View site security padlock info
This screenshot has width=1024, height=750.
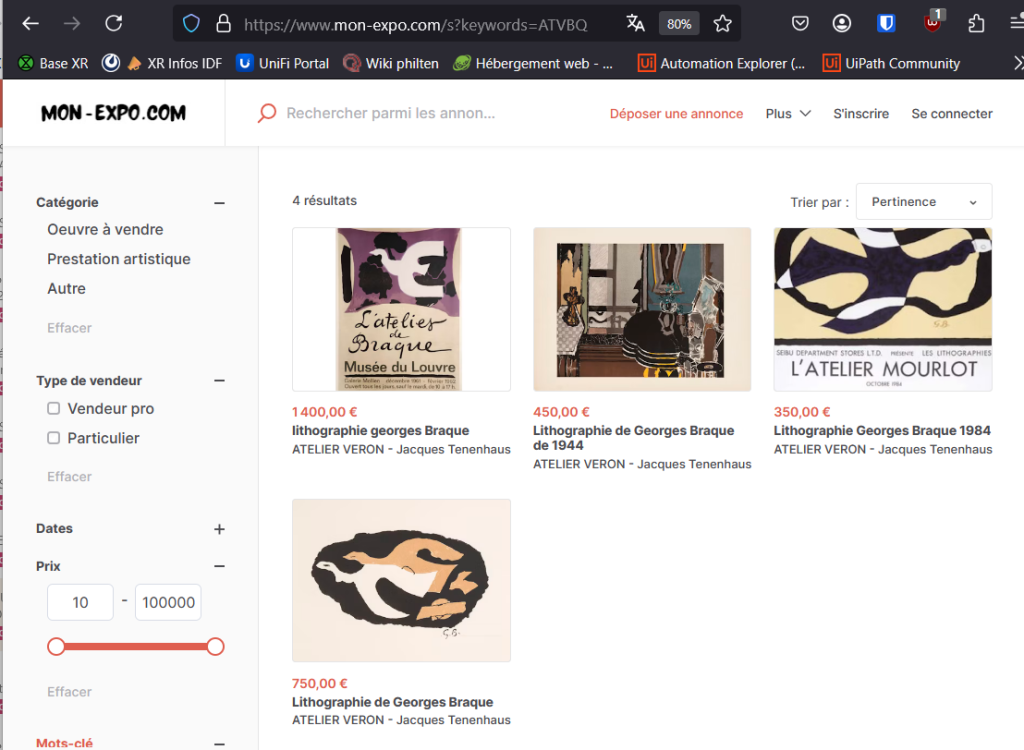pos(223,24)
